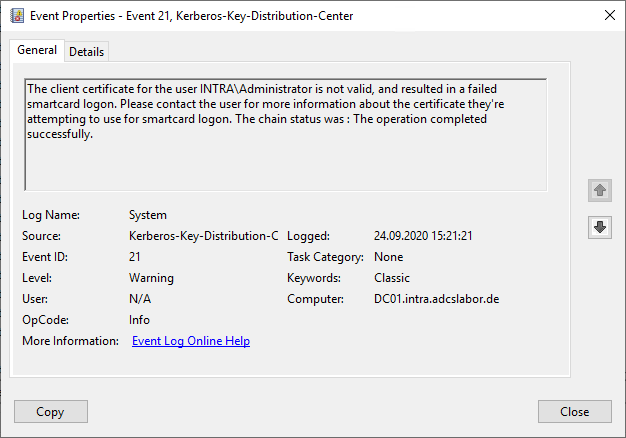Click the Event Properties title bar icon

coord(17,16)
